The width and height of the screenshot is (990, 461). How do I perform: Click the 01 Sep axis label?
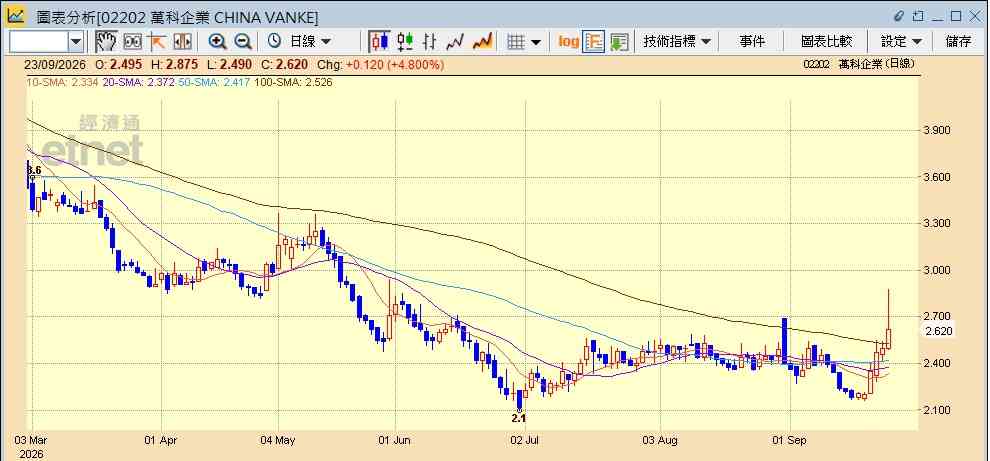pyautogui.click(x=790, y=440)
